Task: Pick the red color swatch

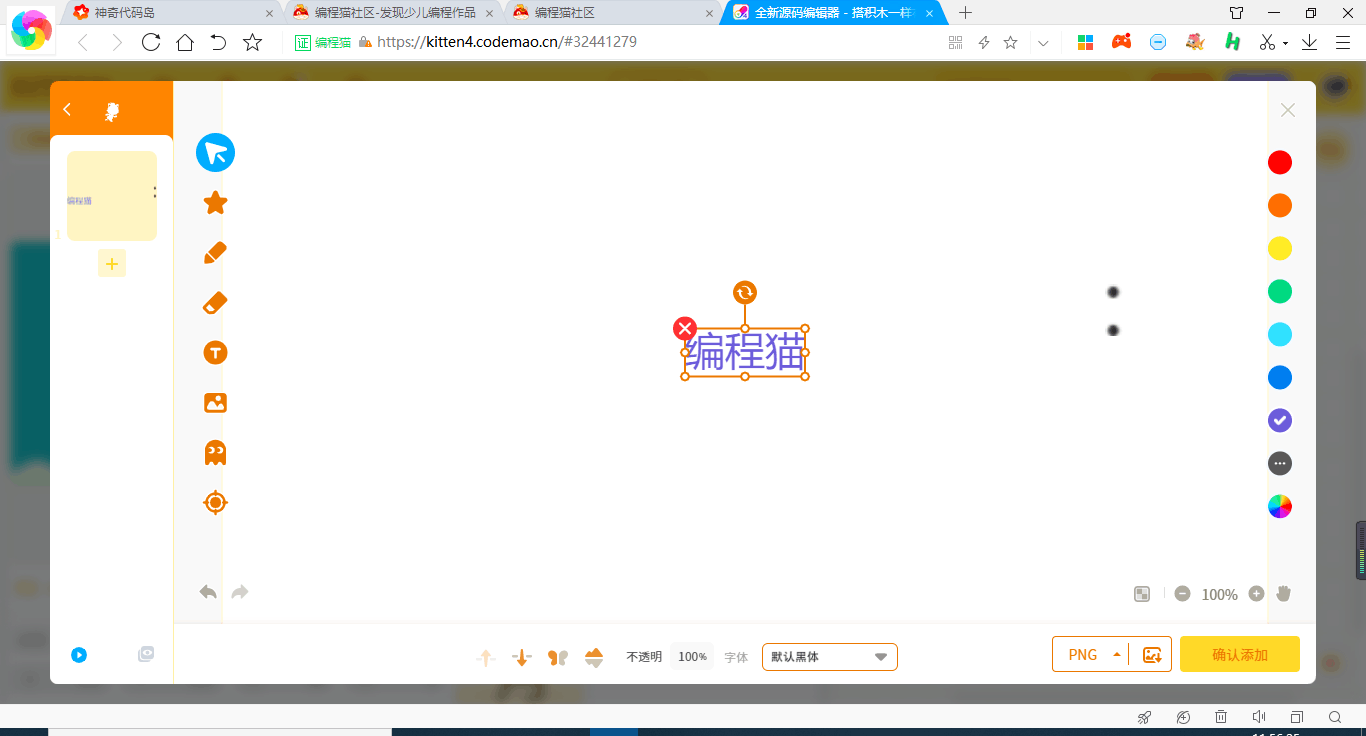Action: tap(1280, 162)
